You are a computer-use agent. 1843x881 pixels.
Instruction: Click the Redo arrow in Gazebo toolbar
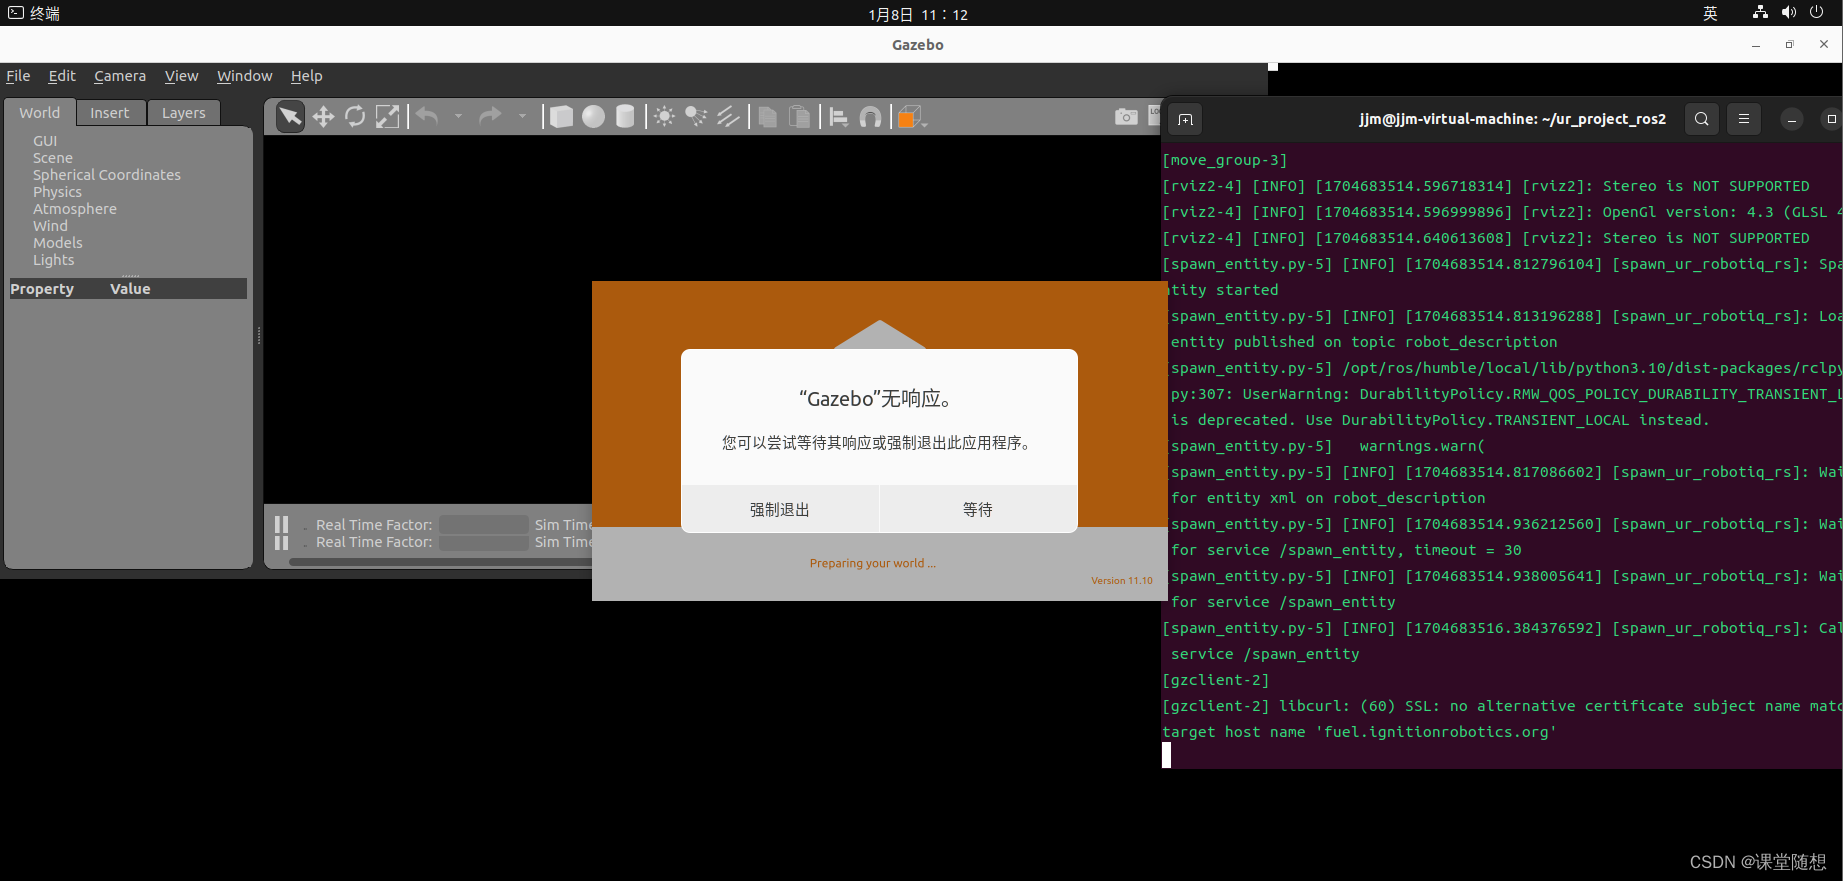[x=490, y=117]
